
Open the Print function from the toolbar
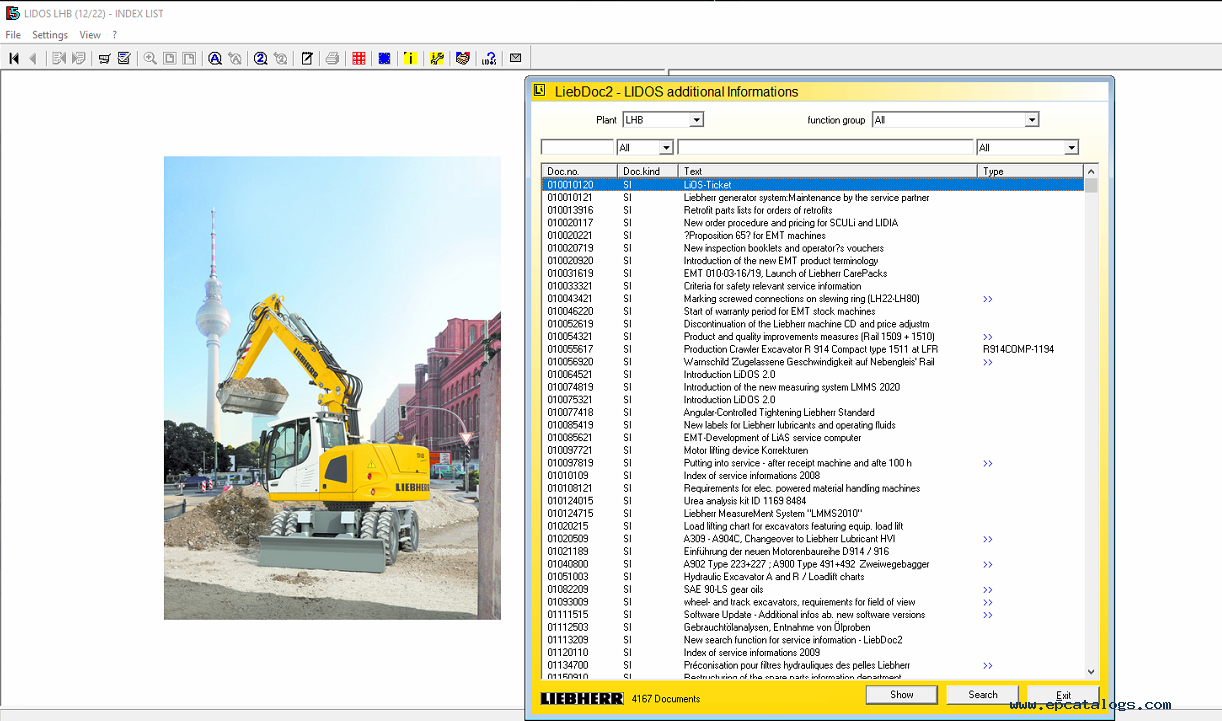click(331, 58)
